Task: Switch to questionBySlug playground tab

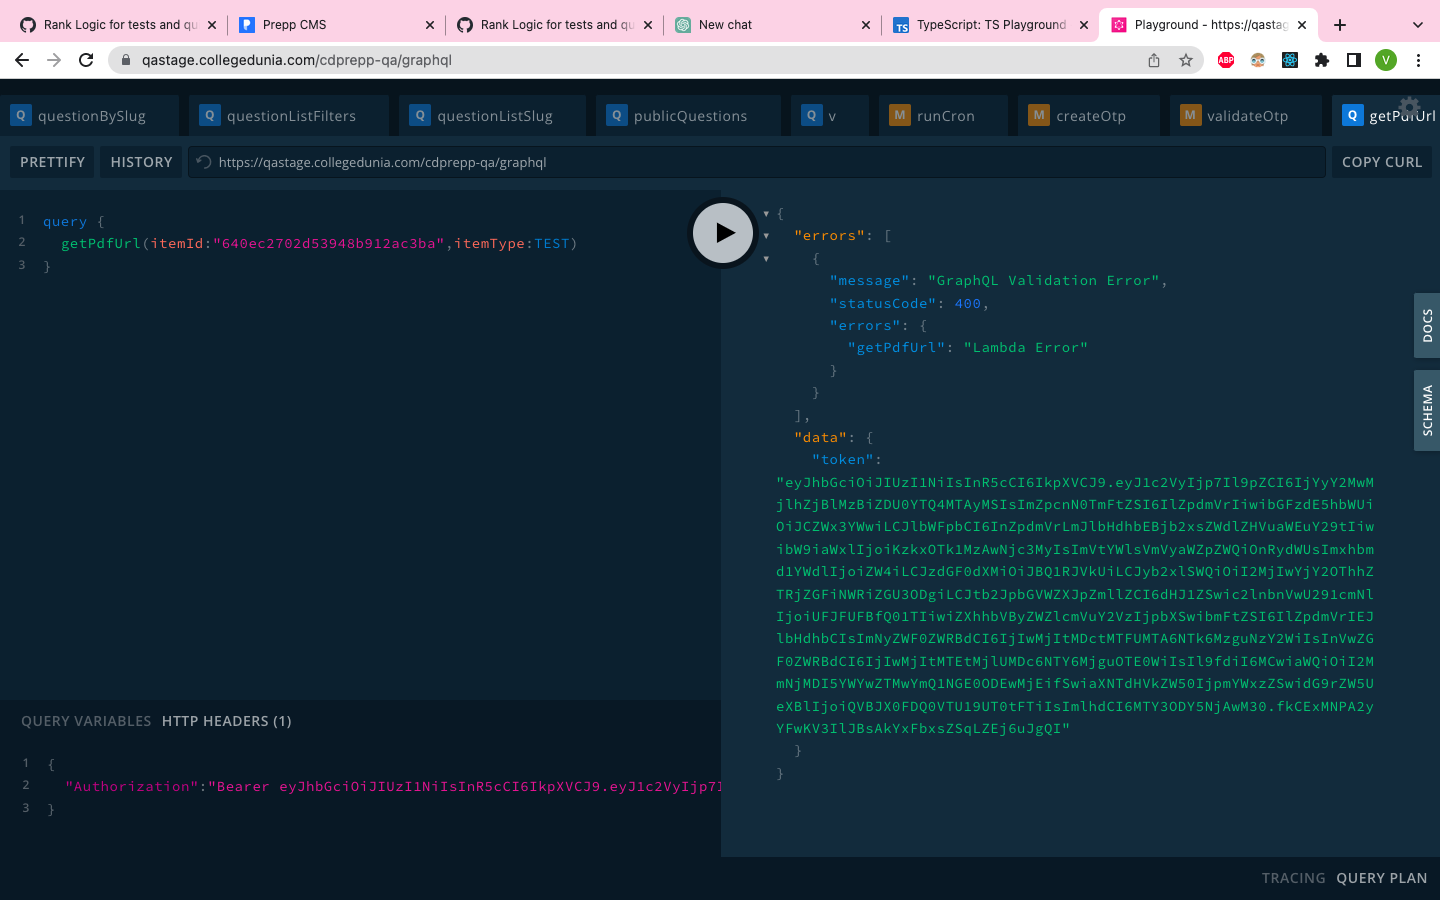Action: coord(90,116)
